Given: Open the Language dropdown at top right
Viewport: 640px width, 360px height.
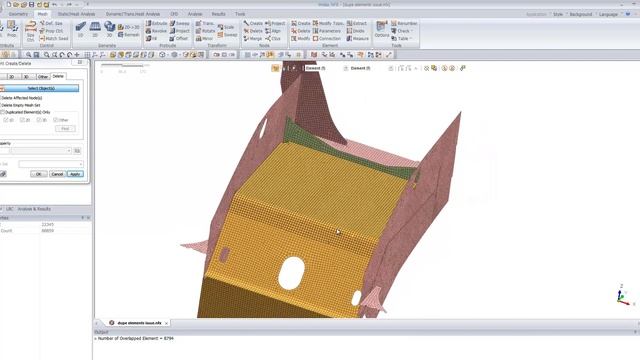Looking at the screenshot, I should (608, 14).
